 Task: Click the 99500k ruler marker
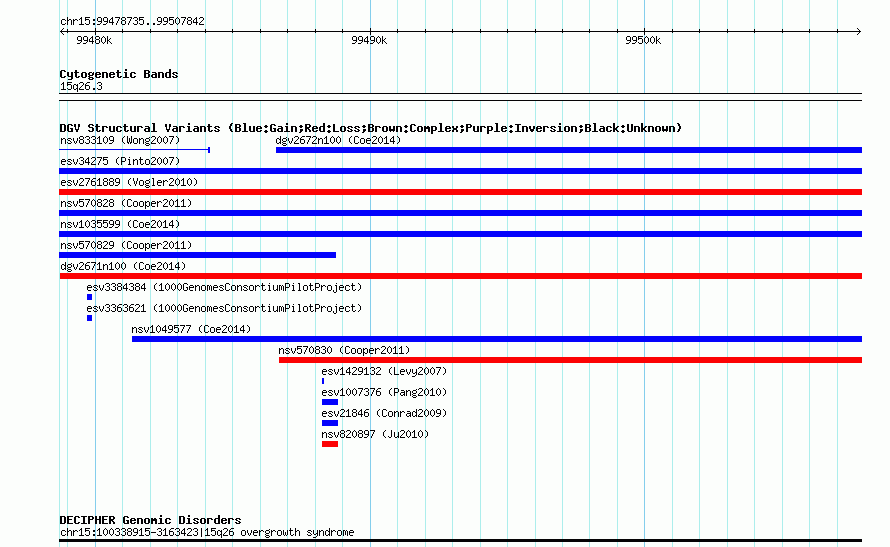pyautogui.click(x=643, y=40)
